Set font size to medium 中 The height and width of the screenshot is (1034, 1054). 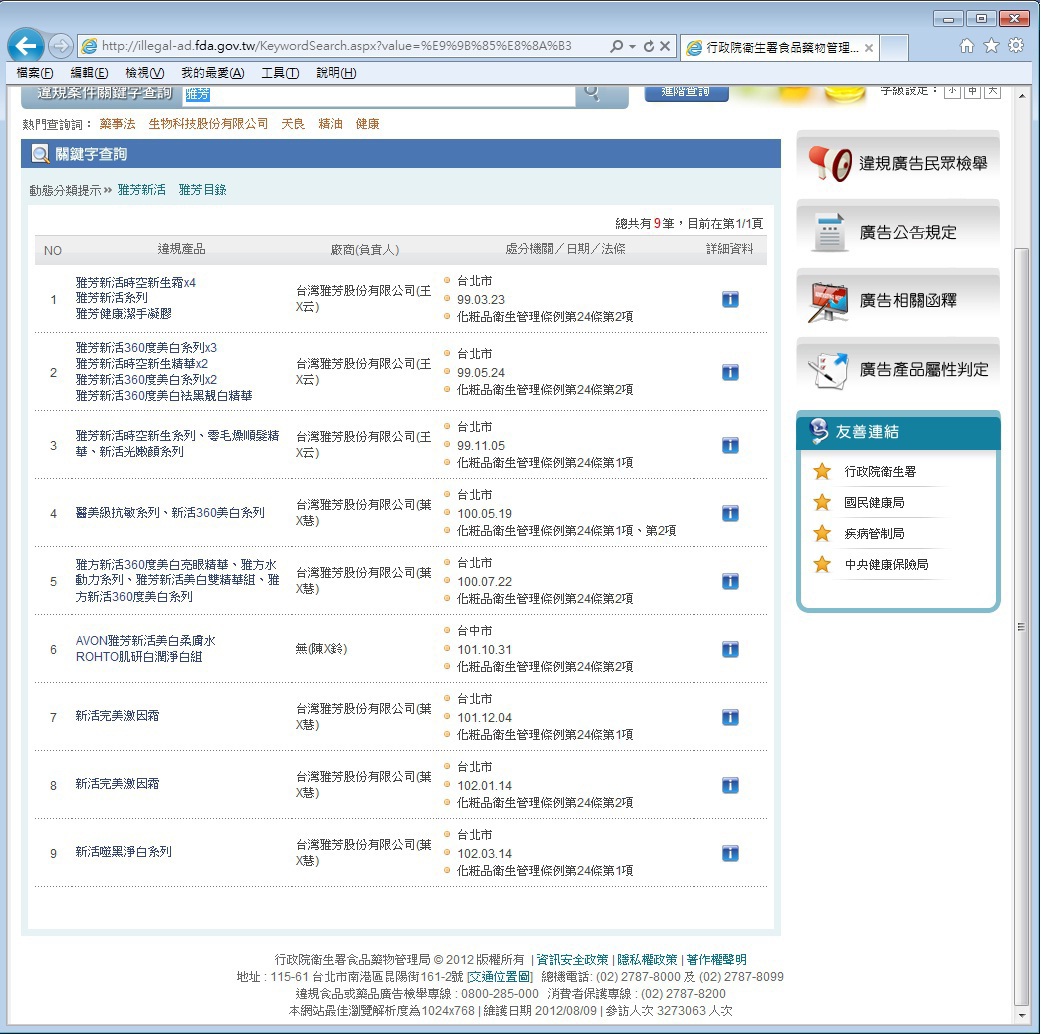tap(972, 91)
